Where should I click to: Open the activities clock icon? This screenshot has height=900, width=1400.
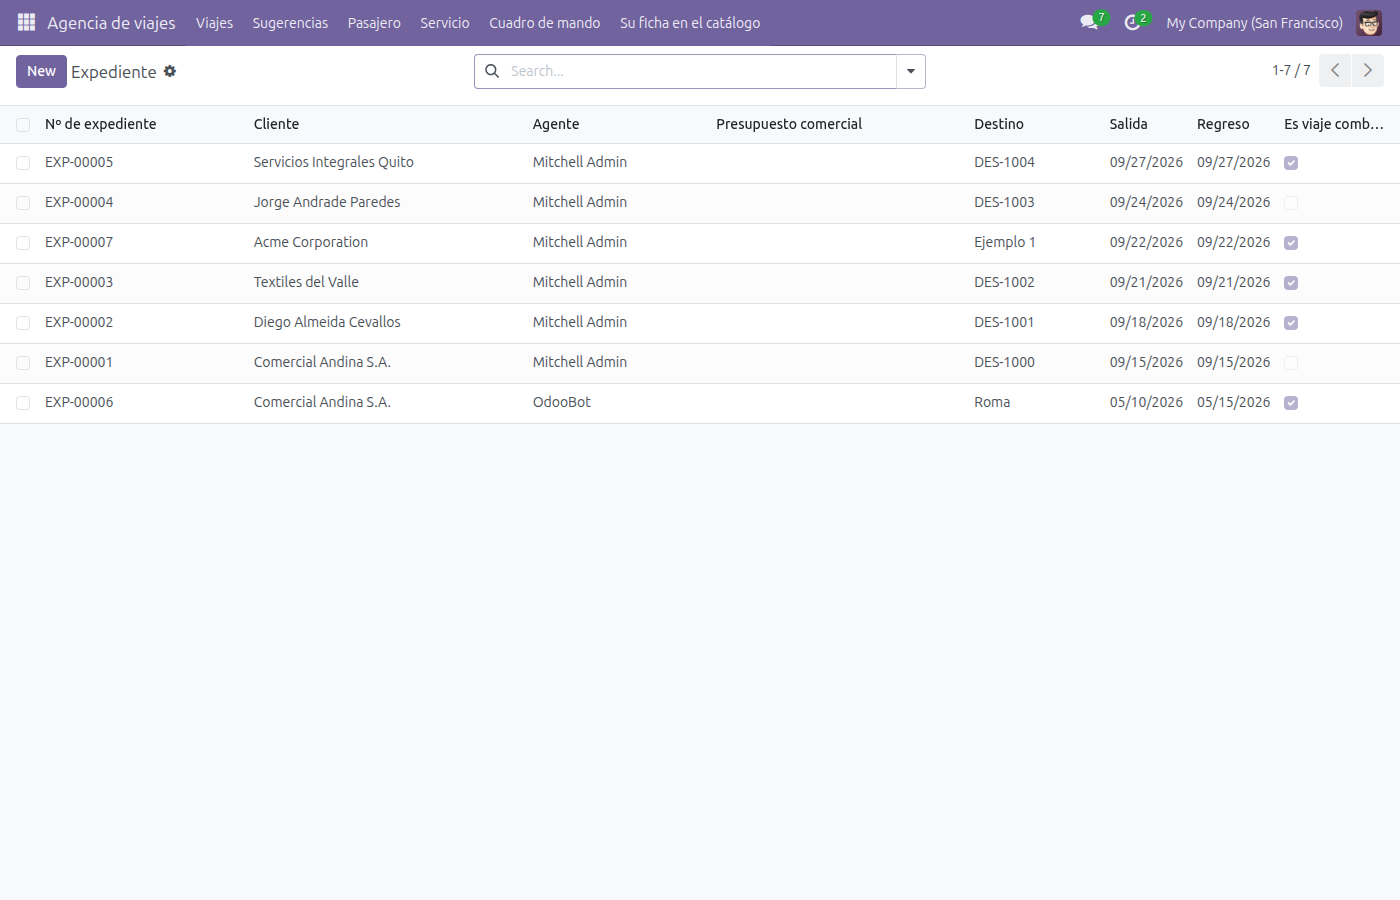click(x=1132, y=22)
